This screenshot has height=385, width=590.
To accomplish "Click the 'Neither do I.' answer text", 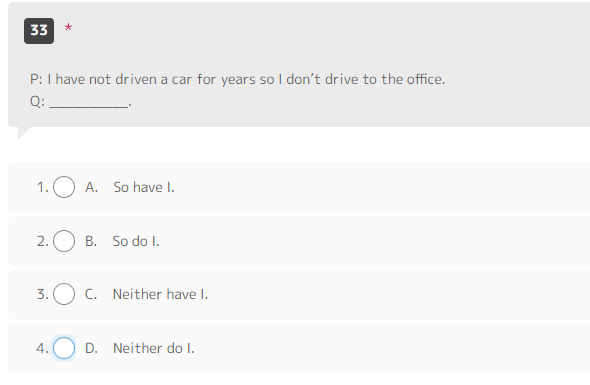I will (154, 348).
